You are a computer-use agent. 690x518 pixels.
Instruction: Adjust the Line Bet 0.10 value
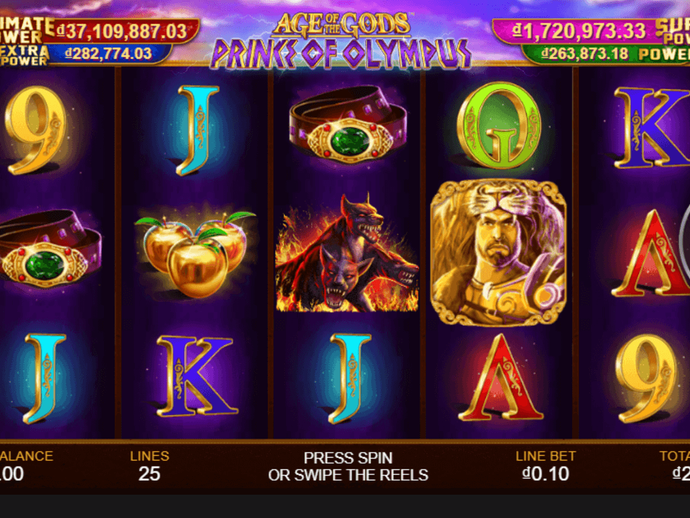tap(546, 474)
